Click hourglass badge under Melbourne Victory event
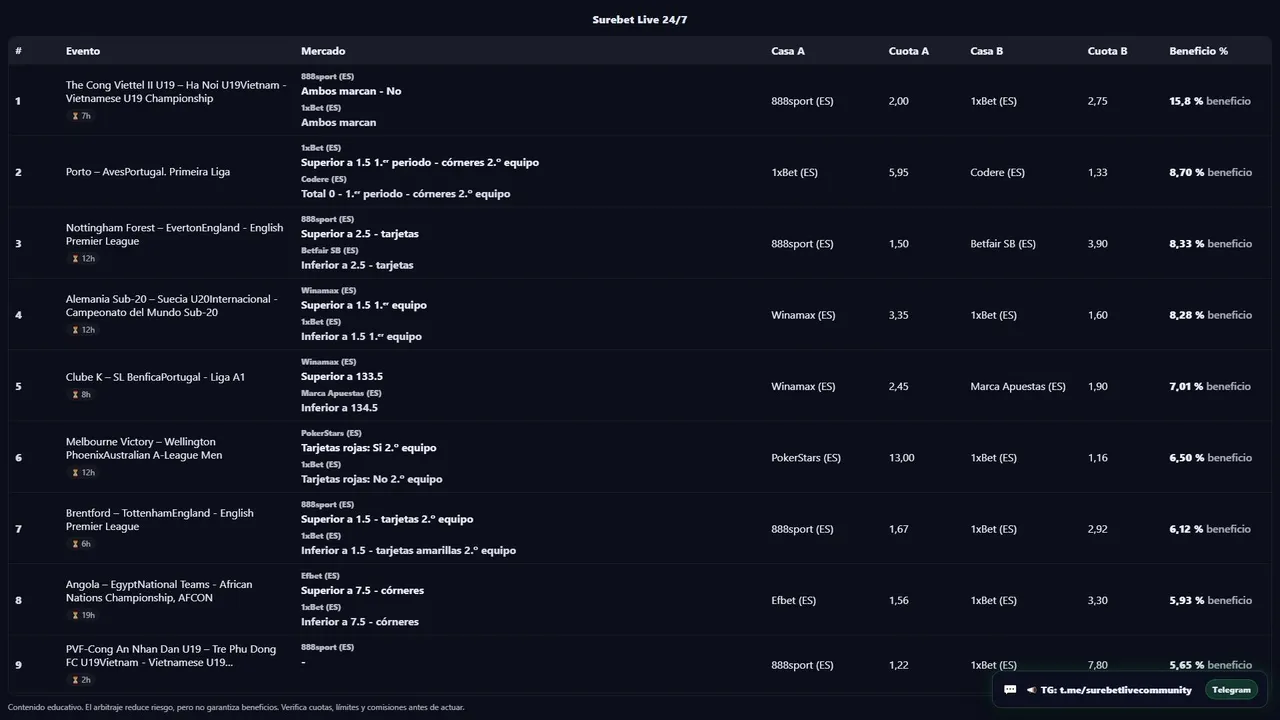1280x720 pixels. pos(75,473)
